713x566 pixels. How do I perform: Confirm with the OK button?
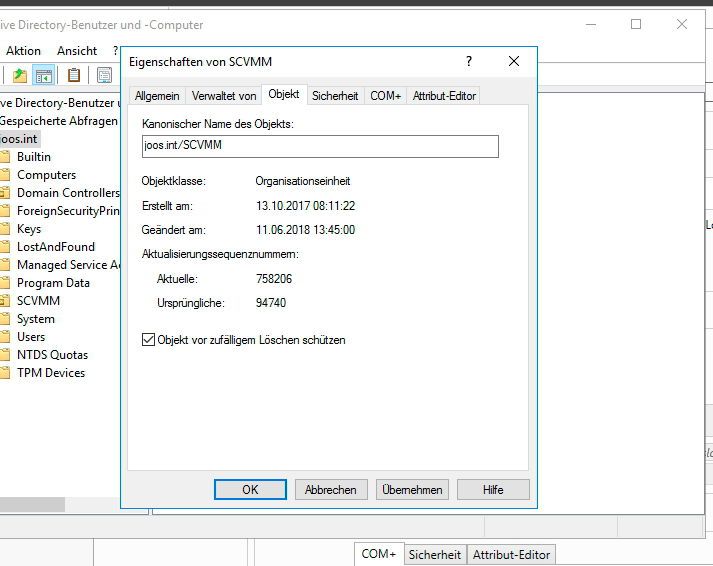click(x=250, y=490)
